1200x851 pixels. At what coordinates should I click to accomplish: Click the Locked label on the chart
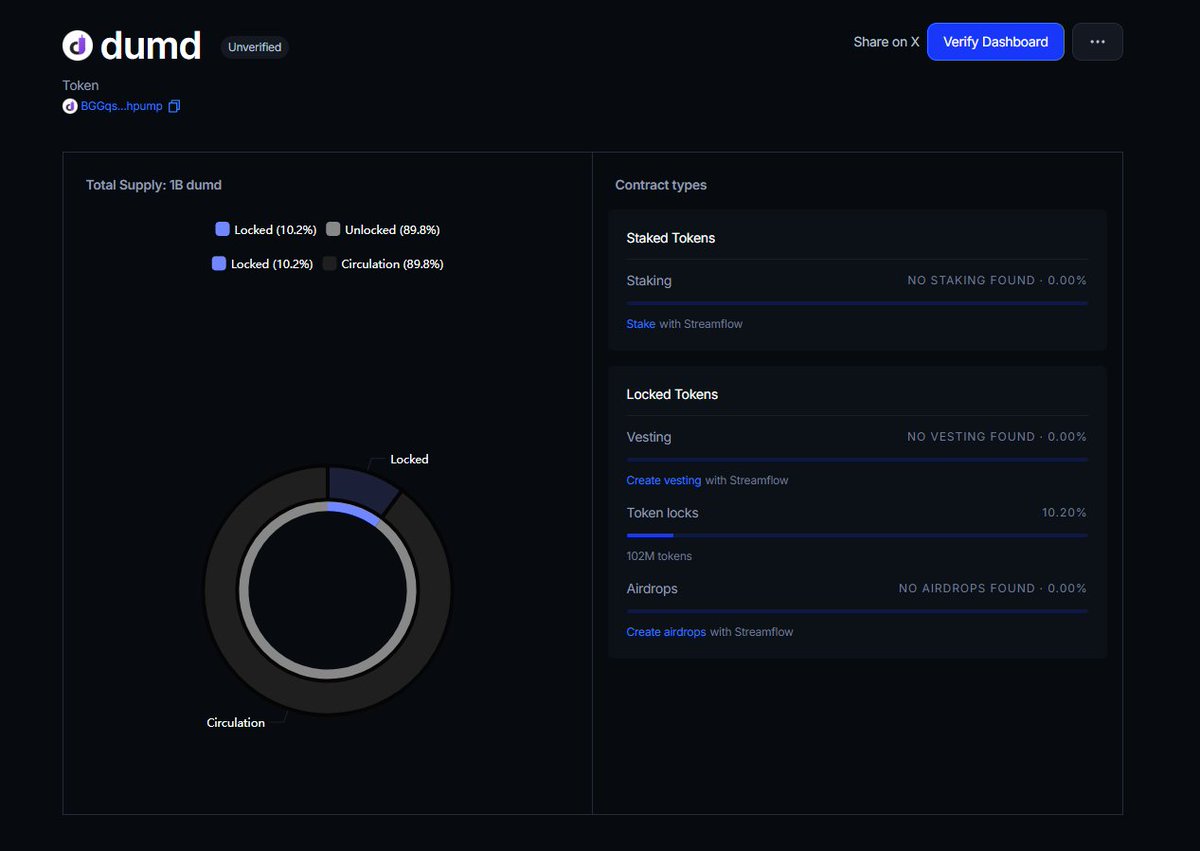pyautogui.click(x=409, y=459)
